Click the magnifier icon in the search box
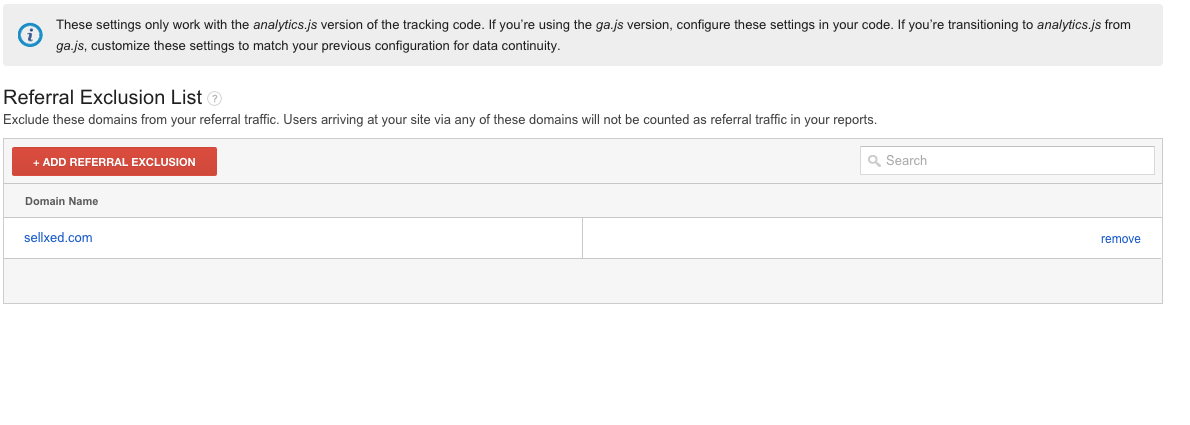Image resolution: width=1190 pixels, height=425 pixels. pos(874,161)
